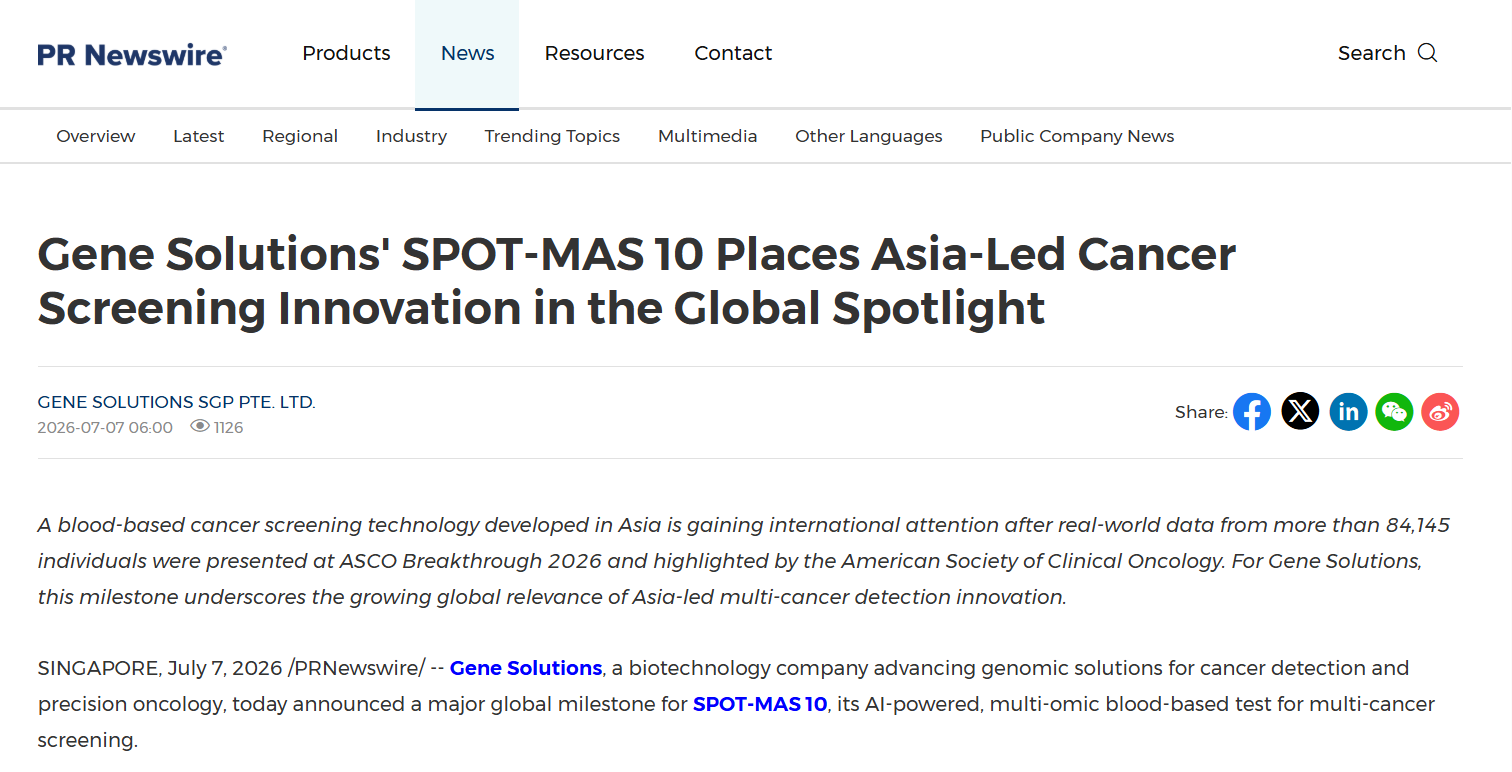Open the Regional news tab
Image resolution: width=1512 pixels, height=772 pixels.
(x=300, y=136)
